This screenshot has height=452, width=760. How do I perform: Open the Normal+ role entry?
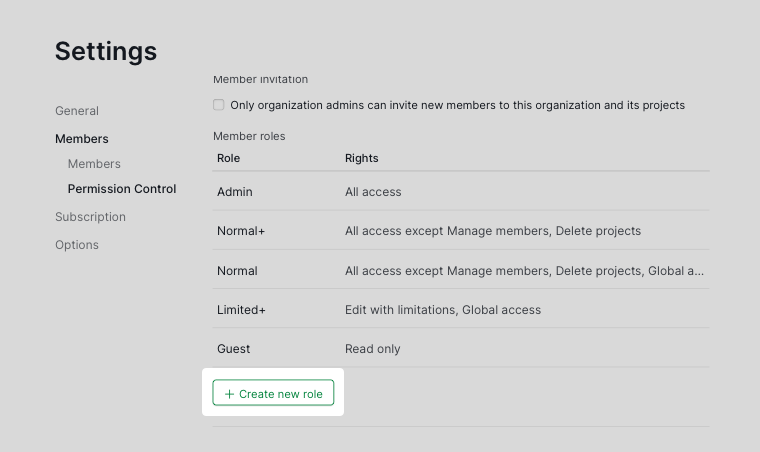tap(241, 231)
